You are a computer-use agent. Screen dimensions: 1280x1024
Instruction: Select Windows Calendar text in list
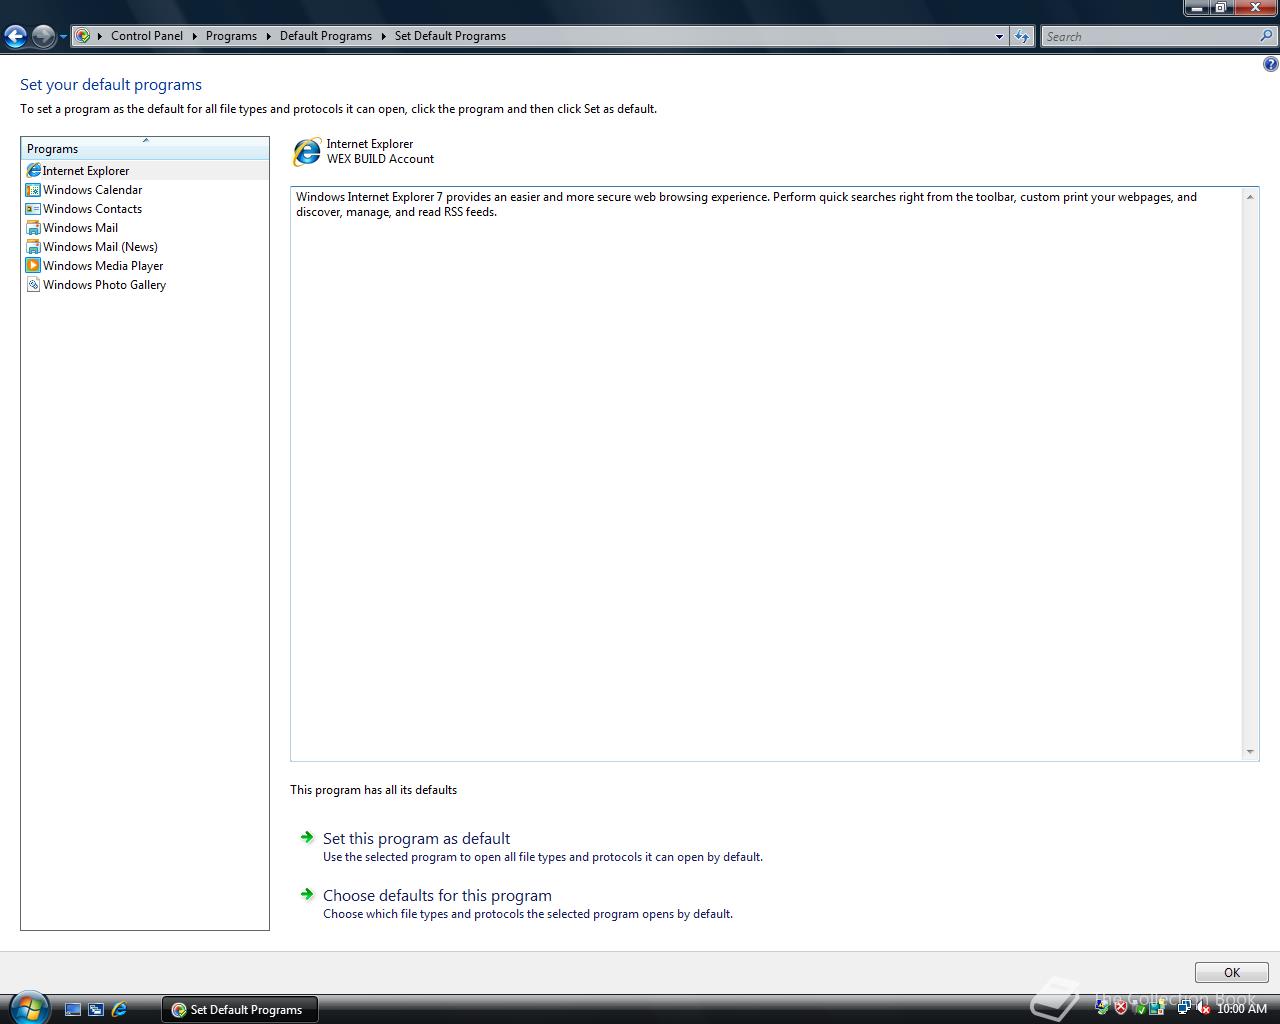click(x=93, y=190)
